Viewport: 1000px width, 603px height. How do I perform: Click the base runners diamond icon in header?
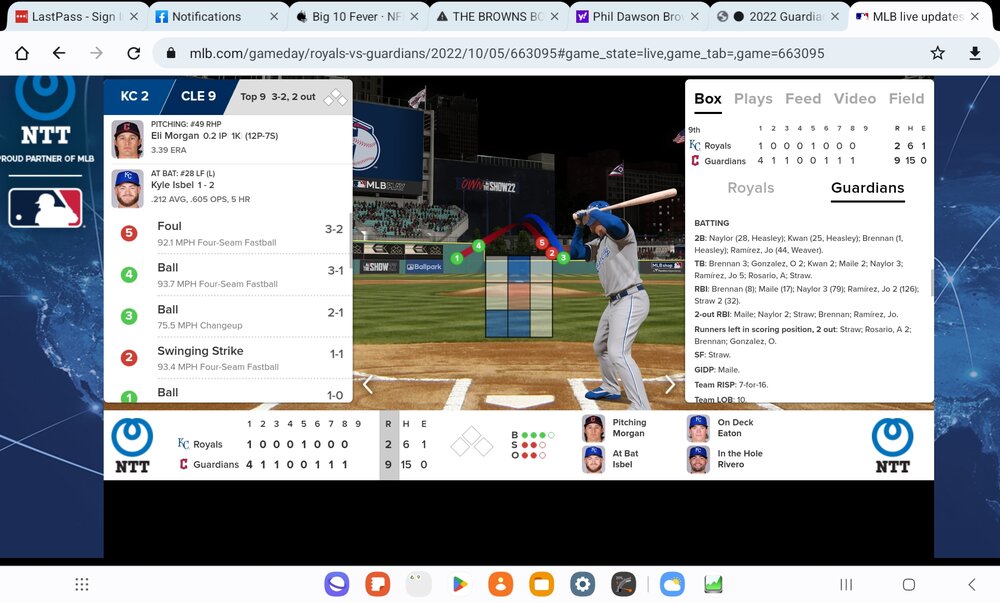pyautogui.click(x=335, y=98)
